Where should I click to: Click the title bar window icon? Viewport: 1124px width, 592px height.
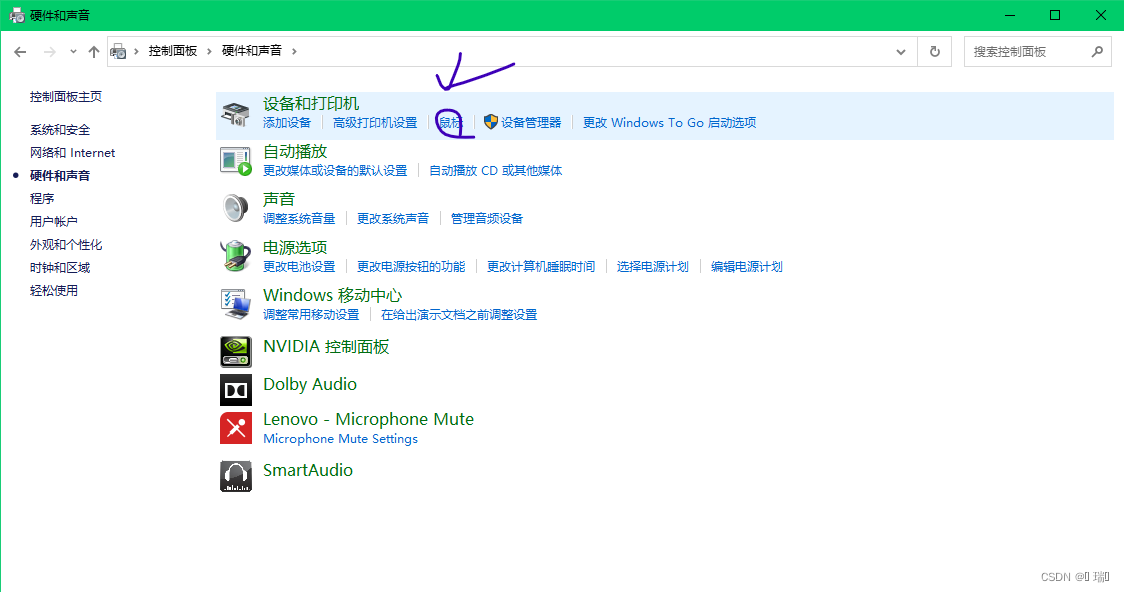pyautogui.click(x=16, y=15)
